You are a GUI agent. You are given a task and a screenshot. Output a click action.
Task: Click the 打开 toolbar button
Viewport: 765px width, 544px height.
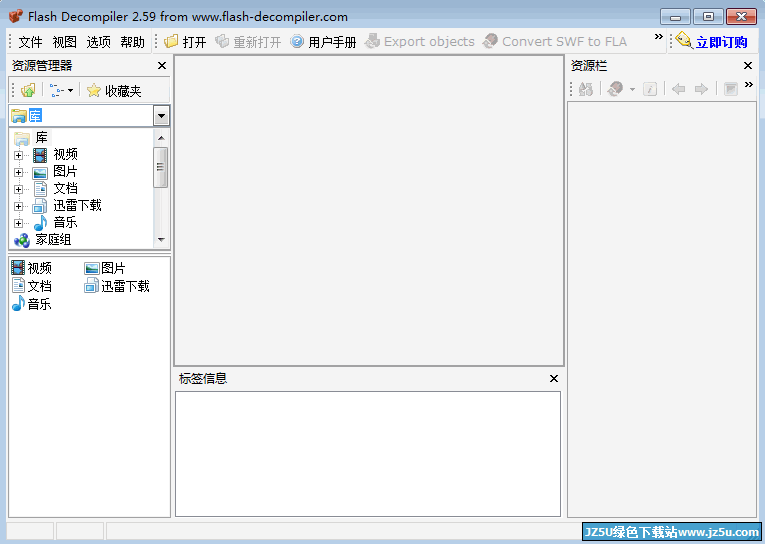pyautogui.click(x=185, y=42)
